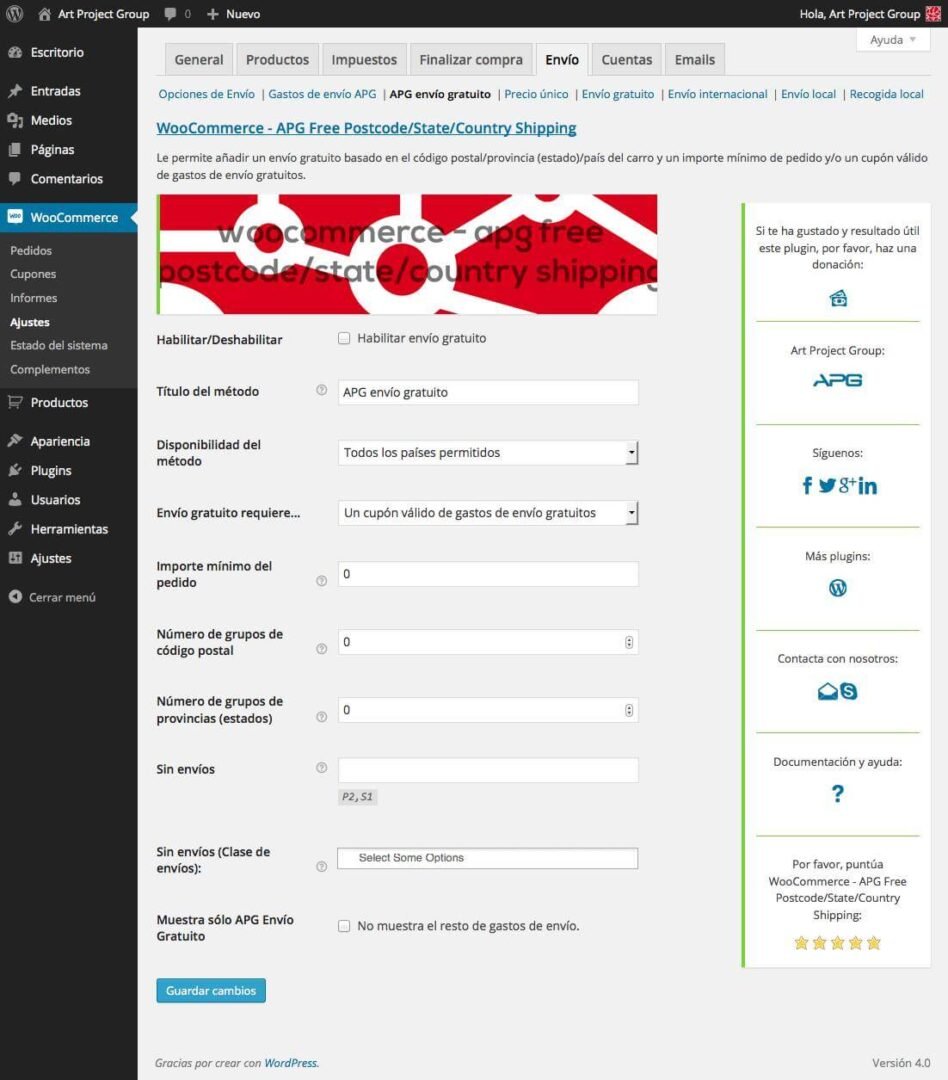
Task: Open the Twitter follow icon
Action: tap(827, 486)
